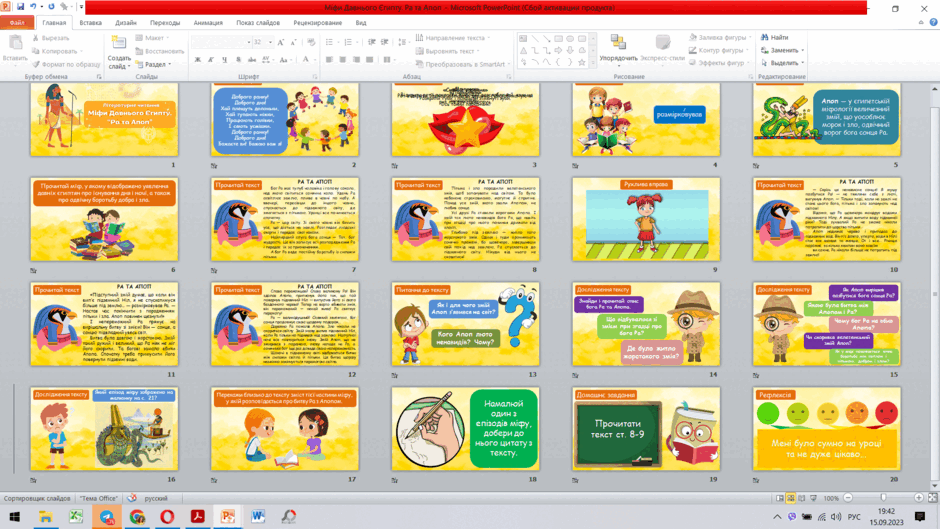Switch to the Переходы tab
This screenshot has height=529, width=940.
coord(165,22)
